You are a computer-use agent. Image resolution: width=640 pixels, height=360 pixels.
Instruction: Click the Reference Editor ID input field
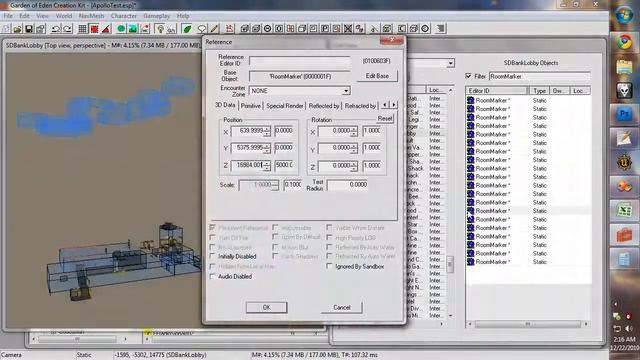click(x=300, y=61)
